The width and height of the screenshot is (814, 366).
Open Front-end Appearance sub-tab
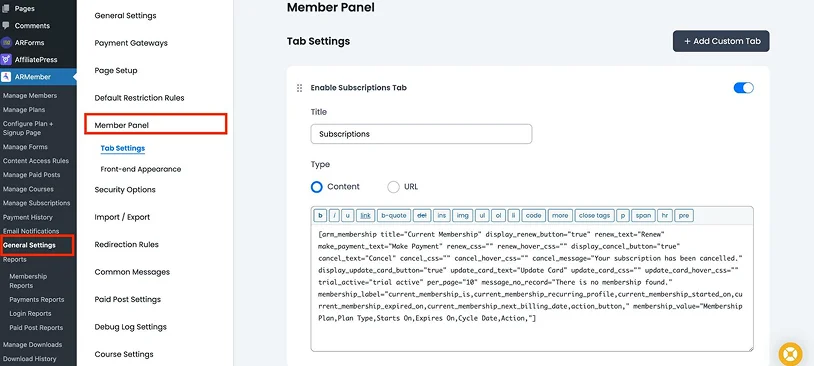point(141,169)
